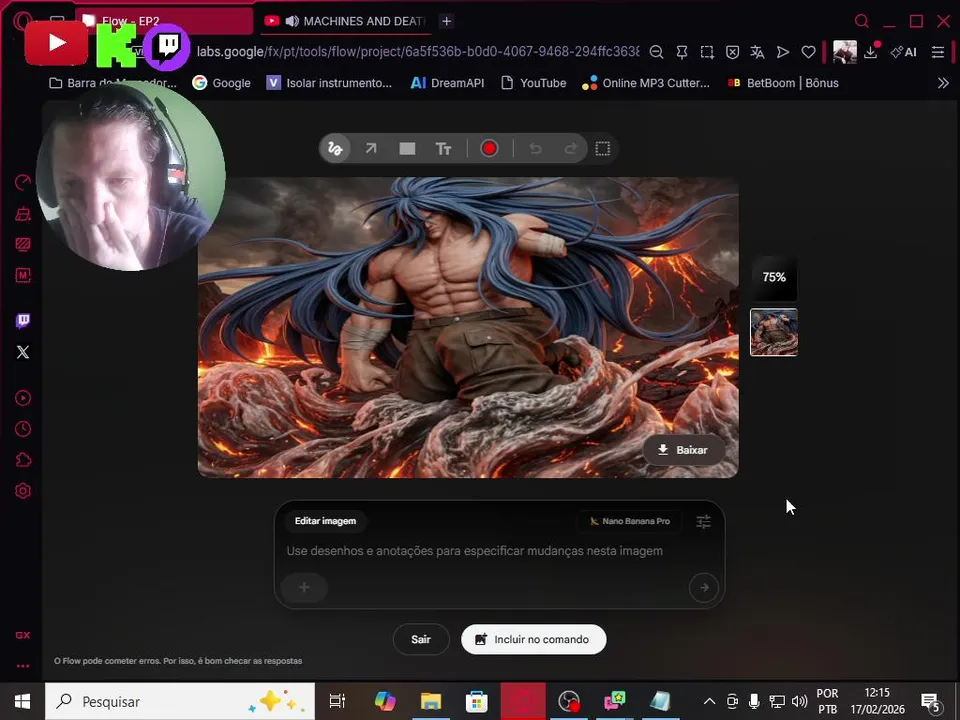Screen dimensions: 960x720
Task: Open the sidebar history clock icon
Action: pyautogui.click(x=23, y=429)
